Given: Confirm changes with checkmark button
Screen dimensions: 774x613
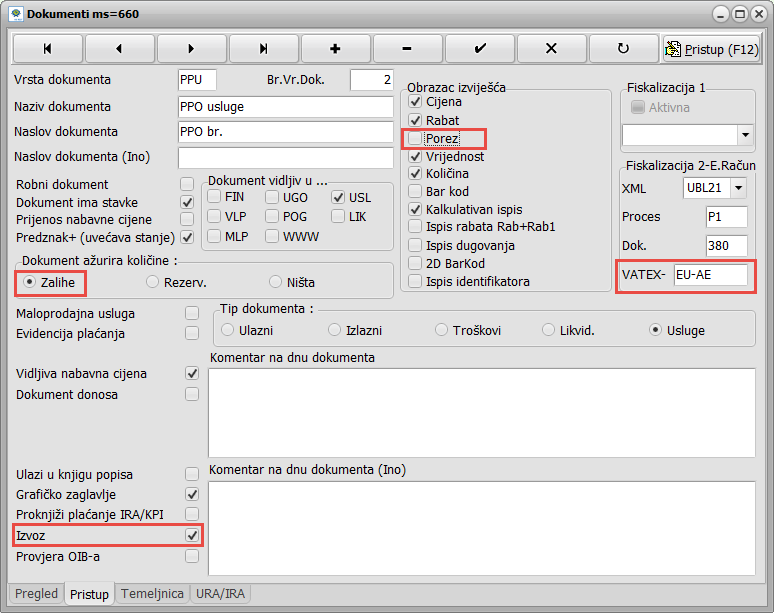Looking at the screenshot, I should pyautogui.click(x=479, y=48).
